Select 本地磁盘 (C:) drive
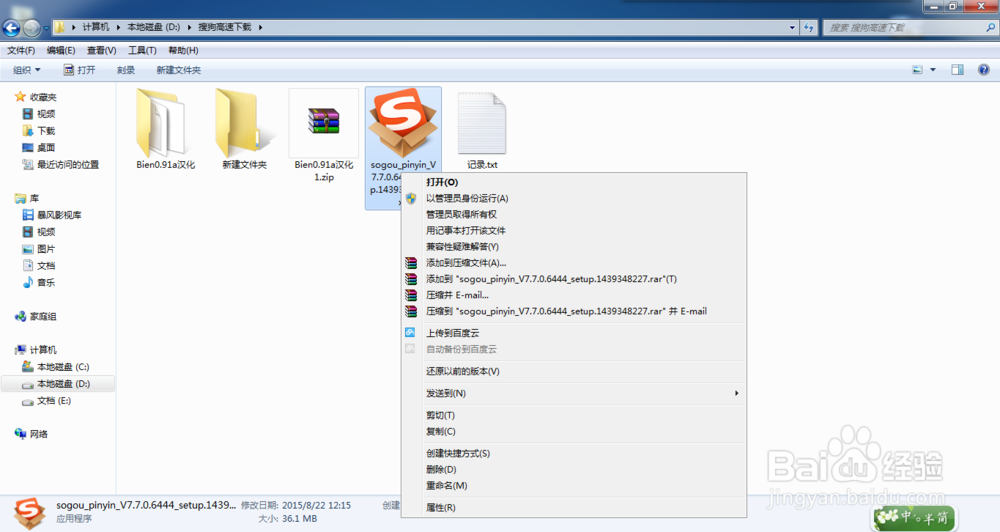This screenshot has height=532, width=1000. [x=63, y=367]
